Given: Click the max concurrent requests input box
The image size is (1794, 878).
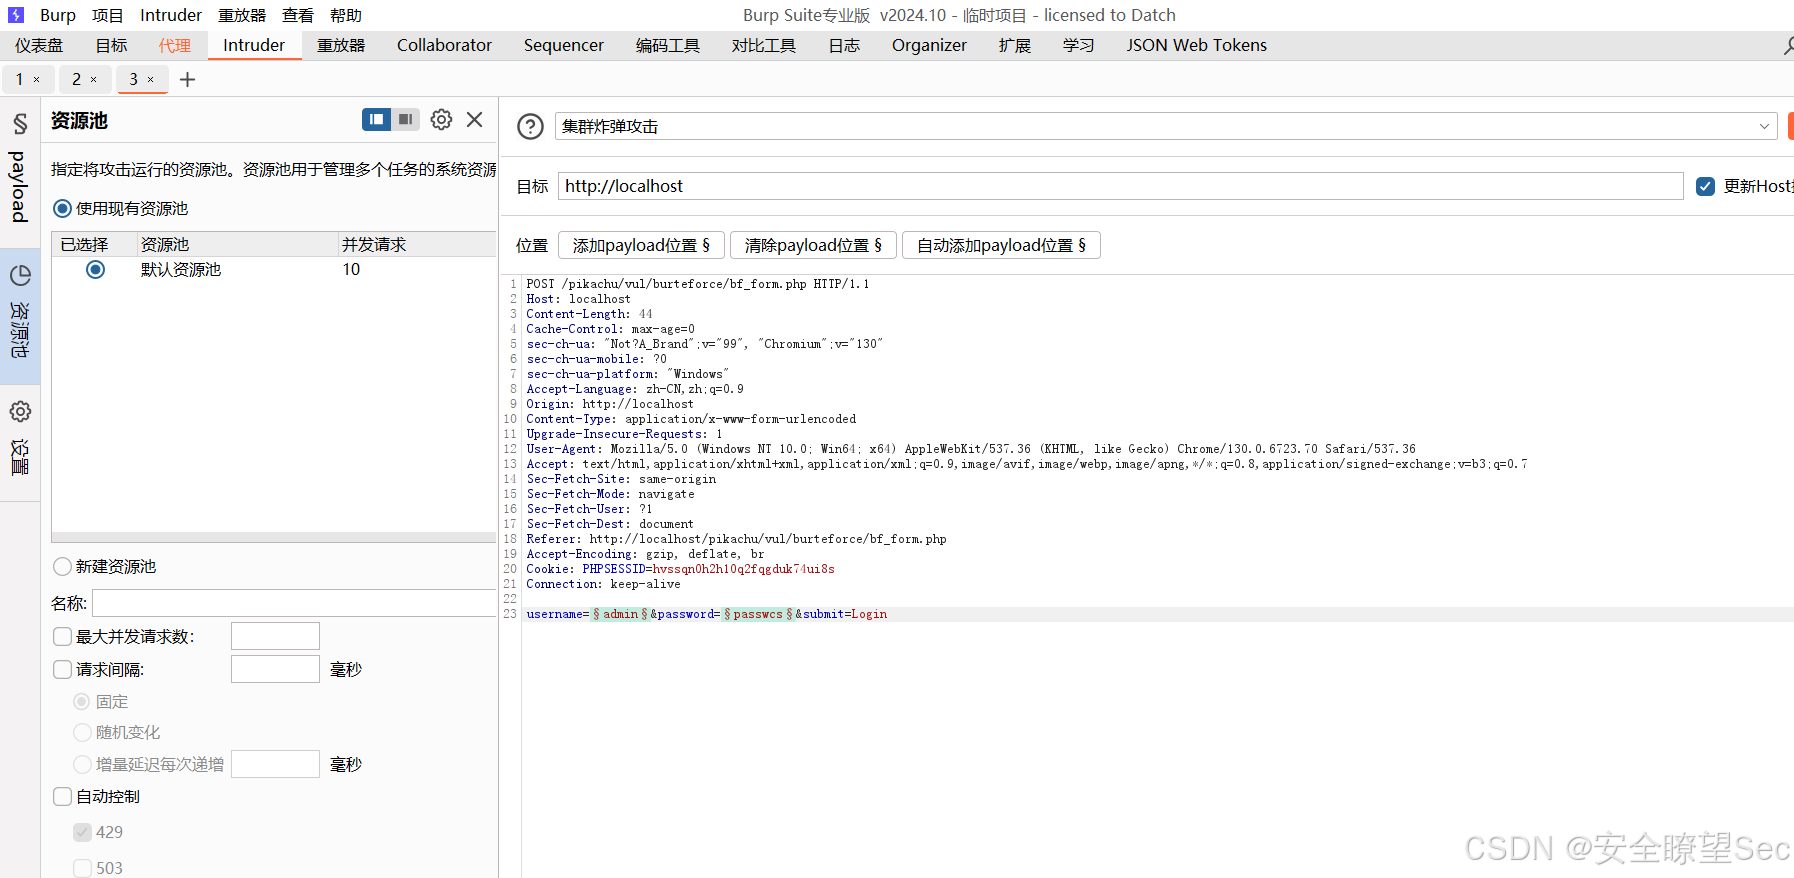Looking at the screenshot, I should click(x=275, y=636).
